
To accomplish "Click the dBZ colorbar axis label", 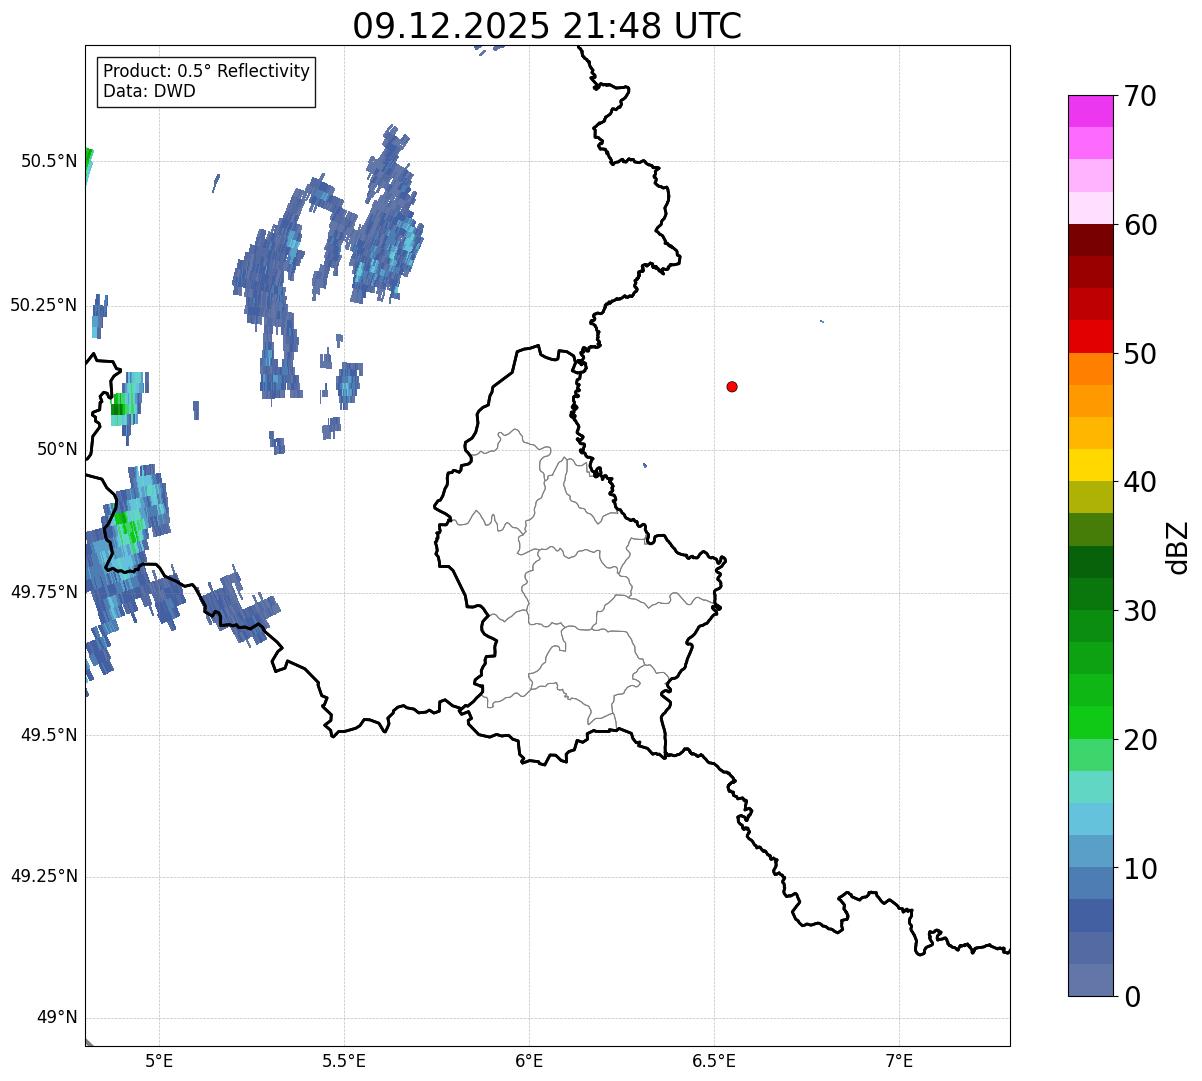I will (x=1178, y=546).
